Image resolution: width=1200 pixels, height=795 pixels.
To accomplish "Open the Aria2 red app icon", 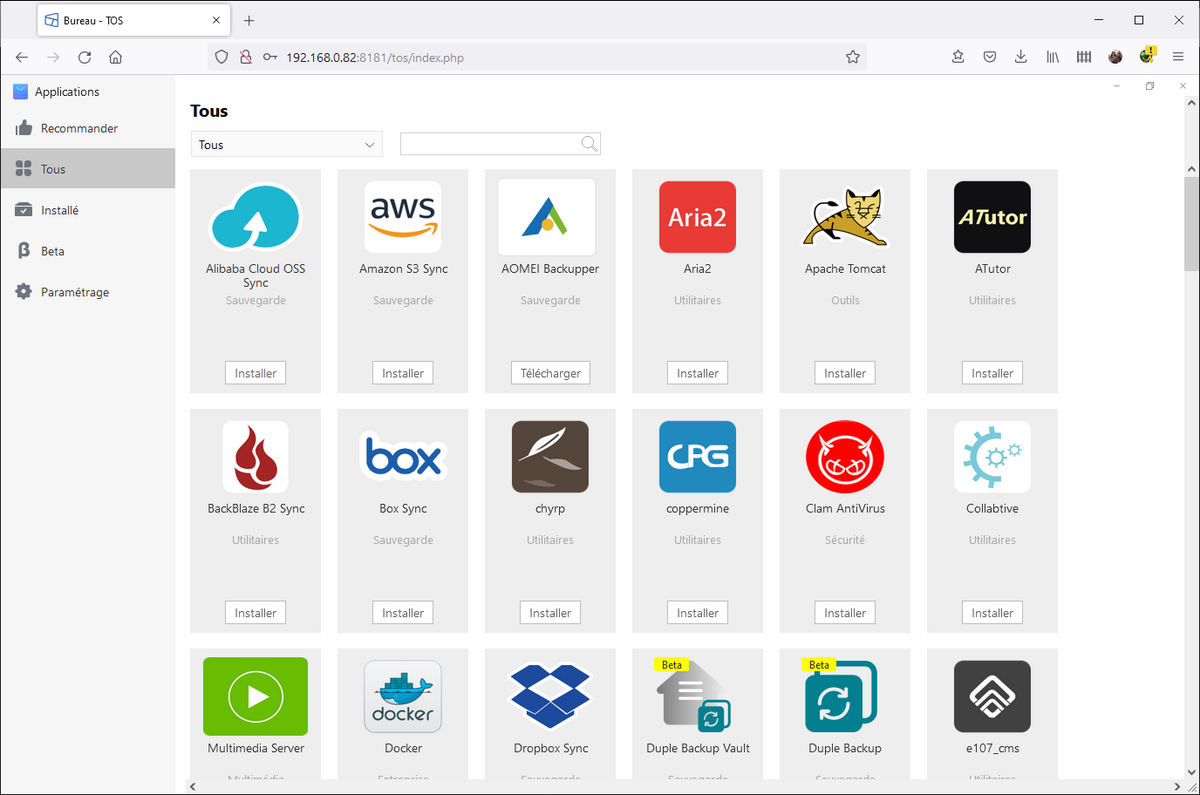I will click(x=698, y=216).
